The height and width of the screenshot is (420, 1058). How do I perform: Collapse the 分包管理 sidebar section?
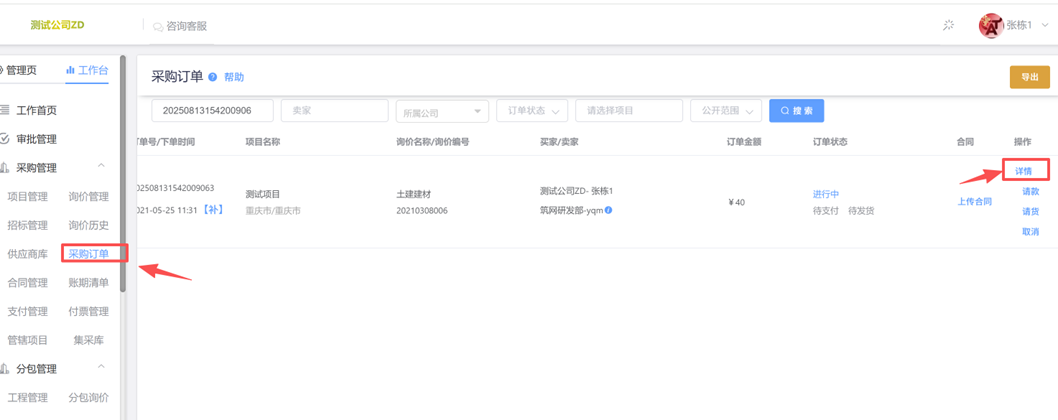pyautogui.click(x=101, y=368)
